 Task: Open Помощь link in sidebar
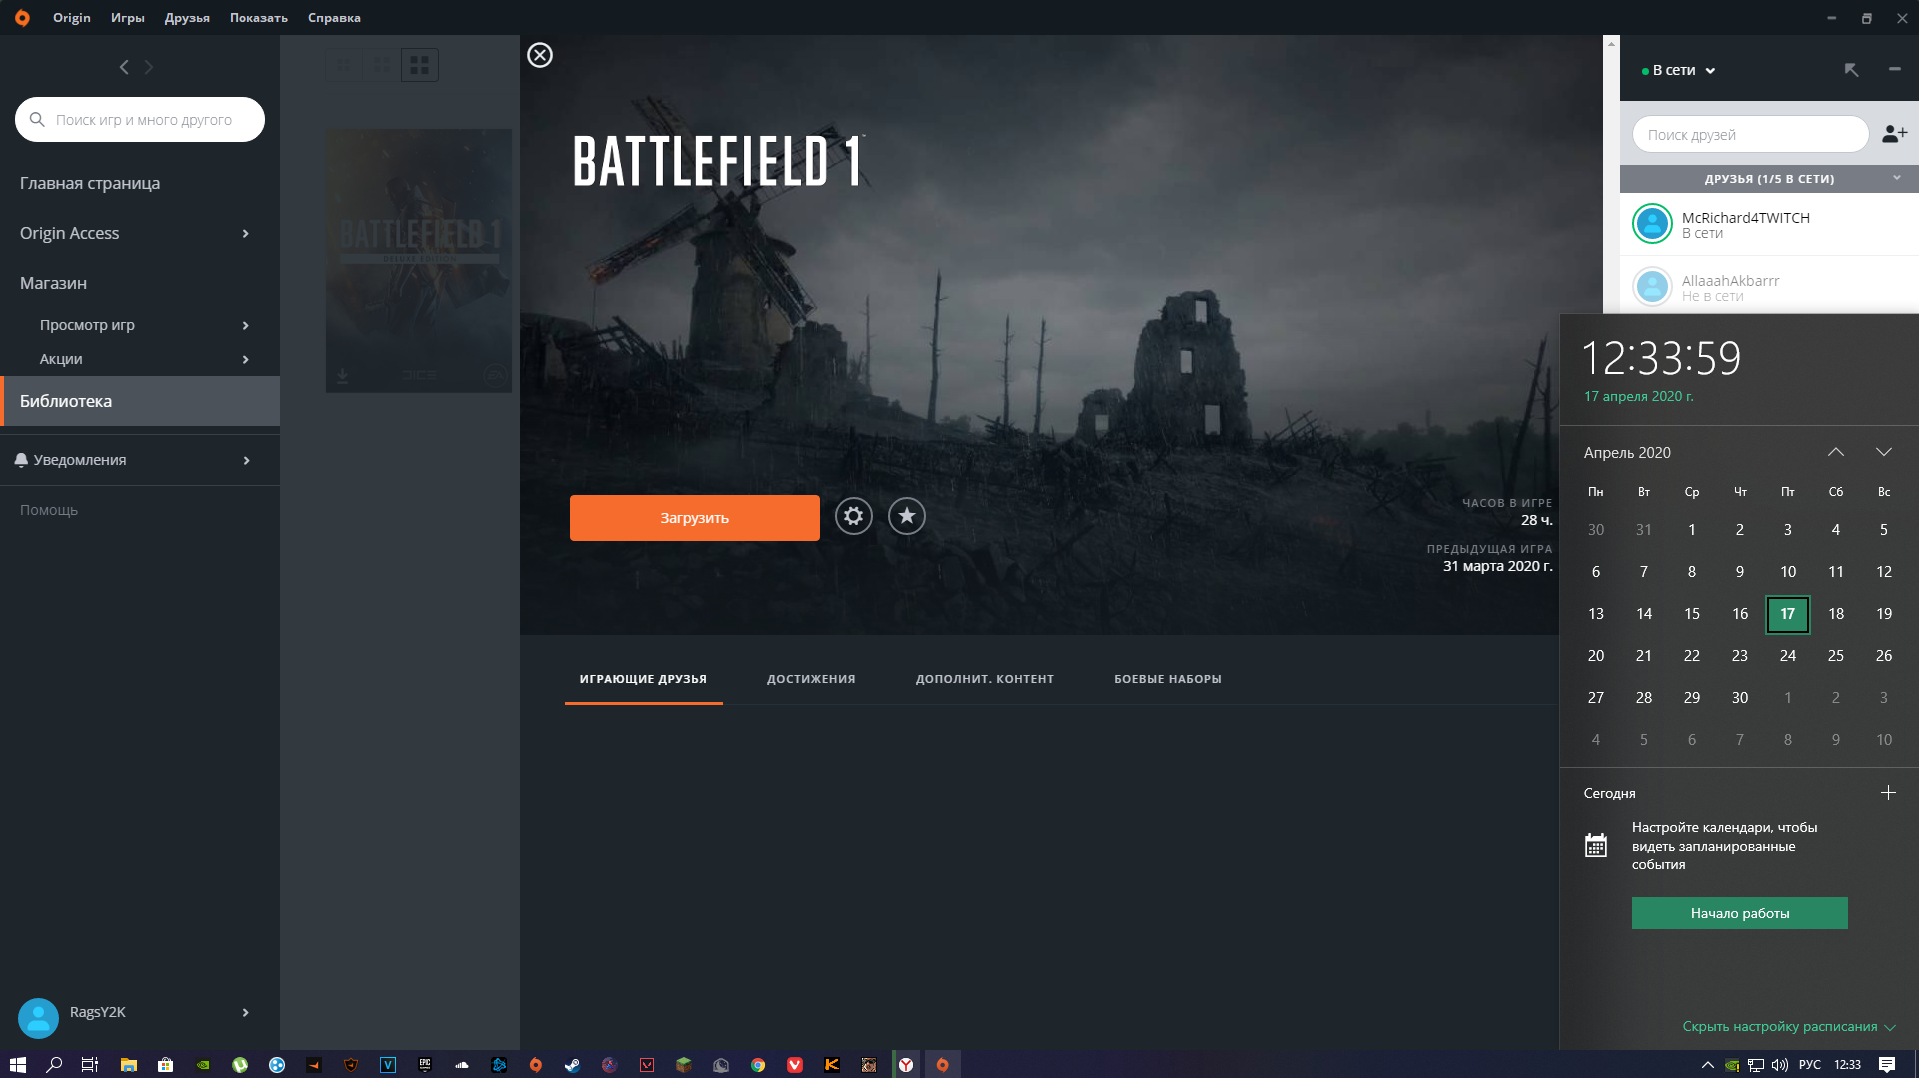[x=49, y=510]
